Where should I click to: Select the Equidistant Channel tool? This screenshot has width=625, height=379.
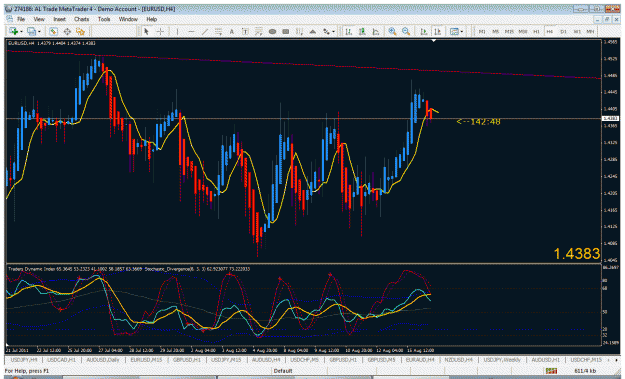tap(218, 31)
